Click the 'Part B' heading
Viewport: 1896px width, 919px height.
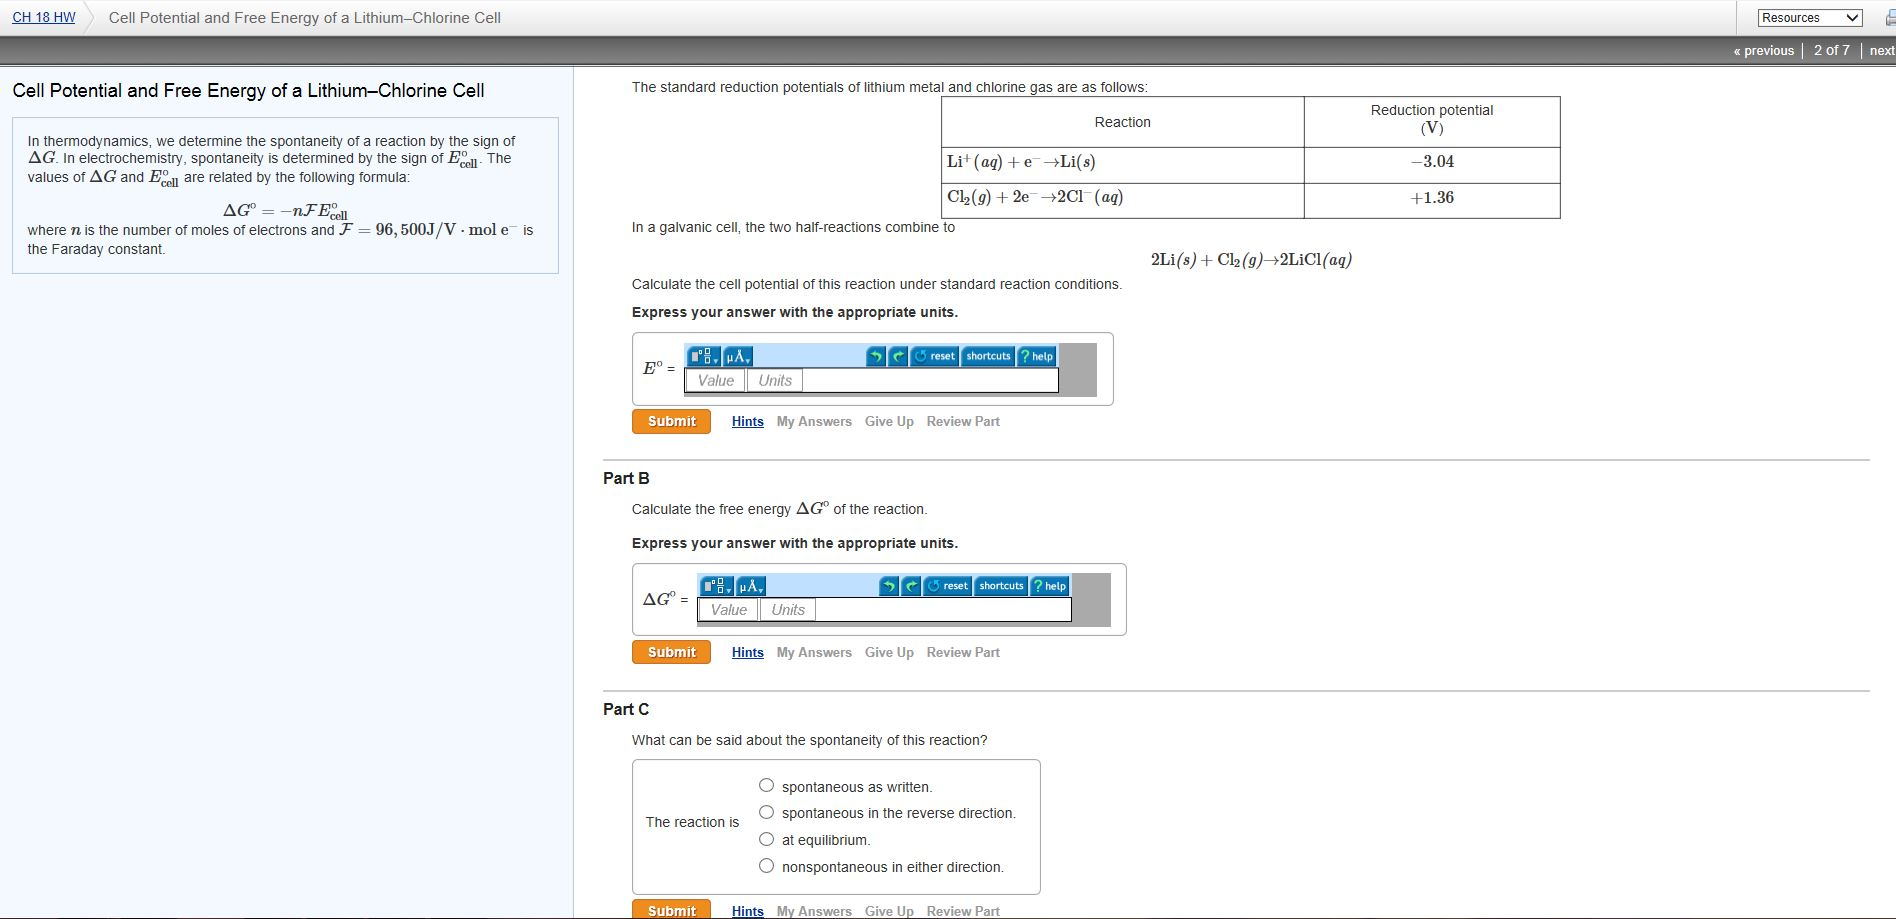[x=626, y=478]
